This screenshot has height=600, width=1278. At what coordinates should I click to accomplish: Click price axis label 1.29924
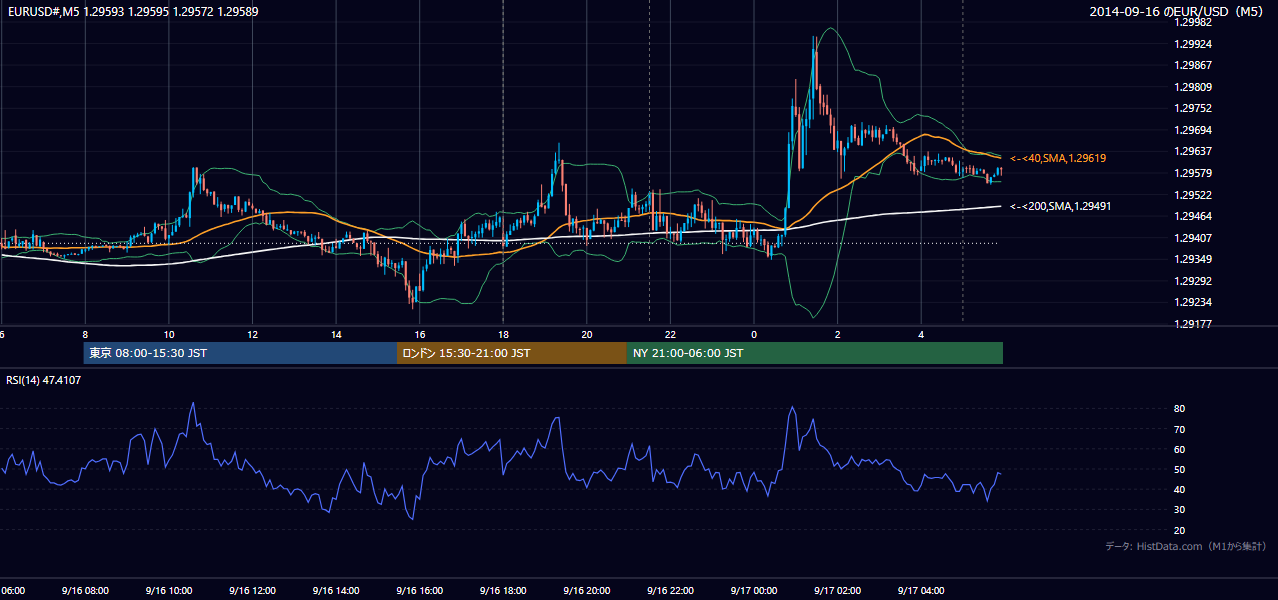point(1191,44)
